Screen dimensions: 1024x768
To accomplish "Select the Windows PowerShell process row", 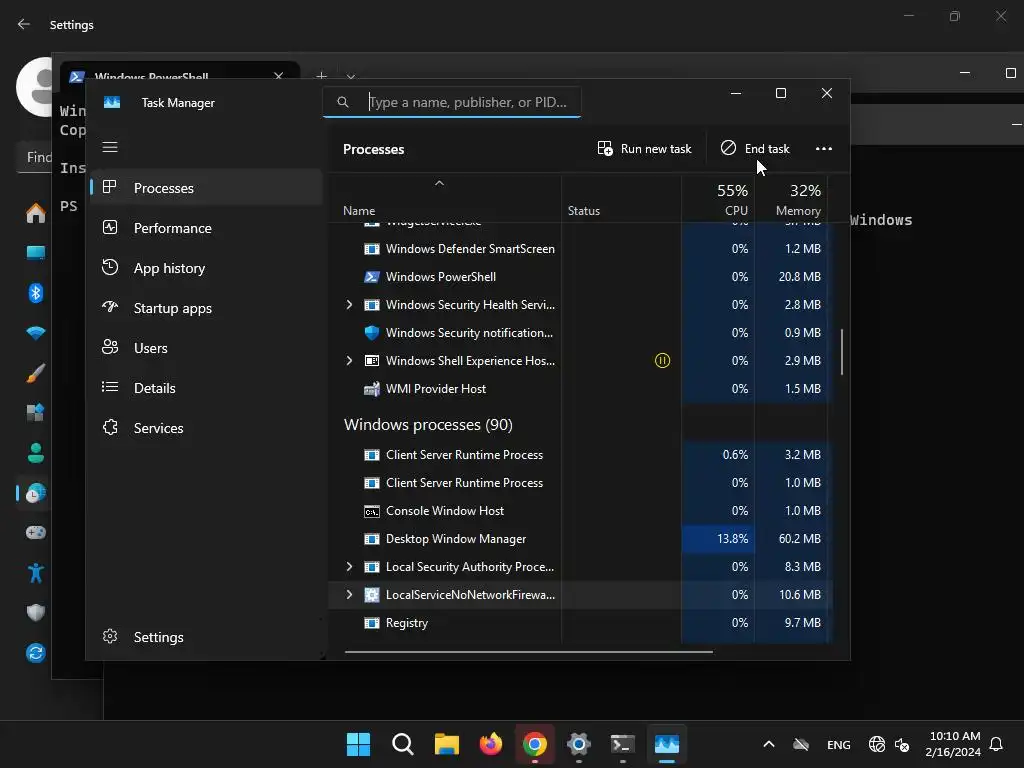I will pos(581,277).
